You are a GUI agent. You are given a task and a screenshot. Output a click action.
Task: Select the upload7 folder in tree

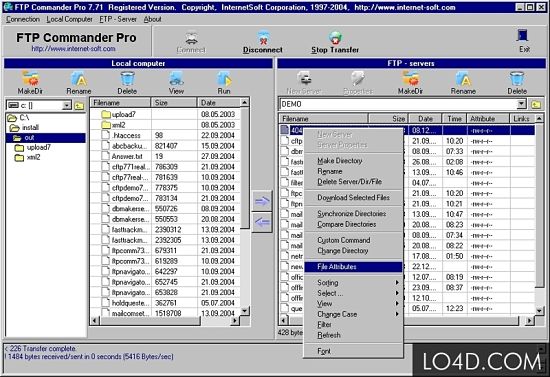pyautogui.click(x=39, y=147)
